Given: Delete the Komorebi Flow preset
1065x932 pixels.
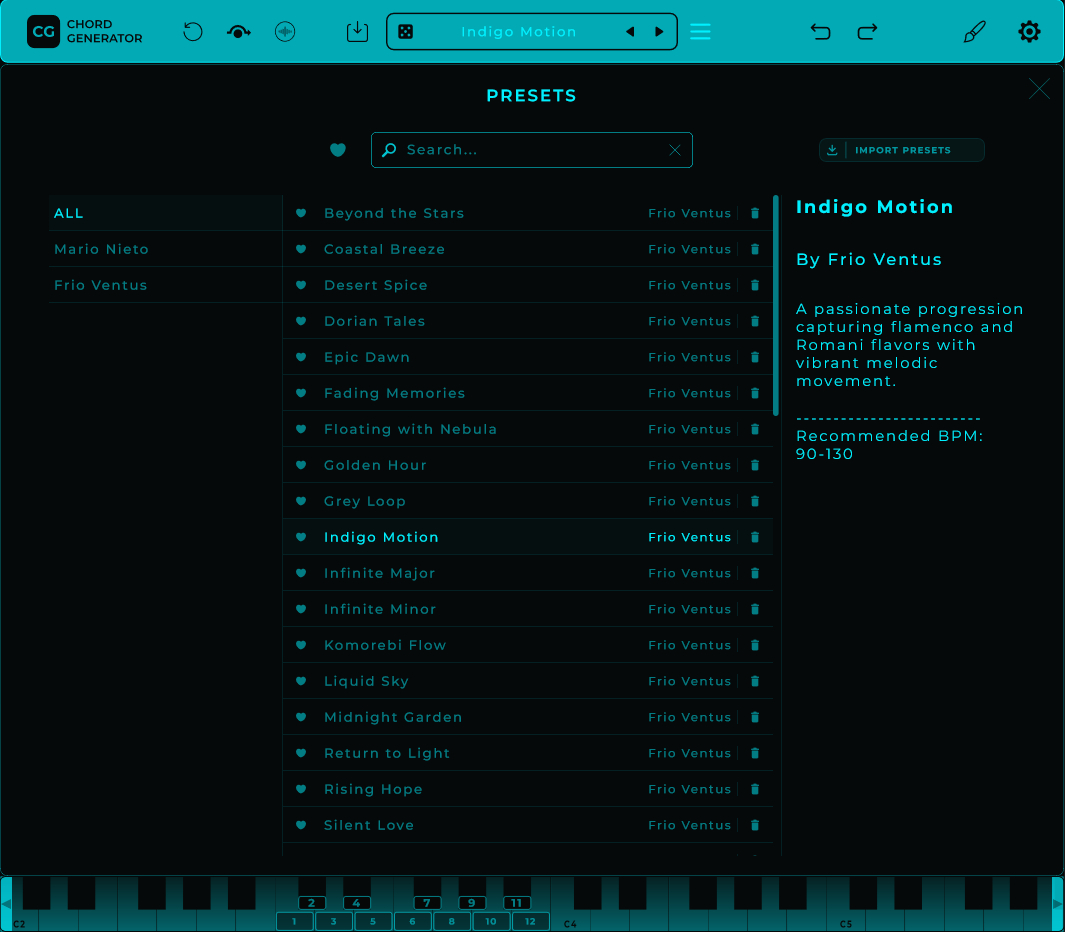Looking at the screenshot, I should 755,645.
